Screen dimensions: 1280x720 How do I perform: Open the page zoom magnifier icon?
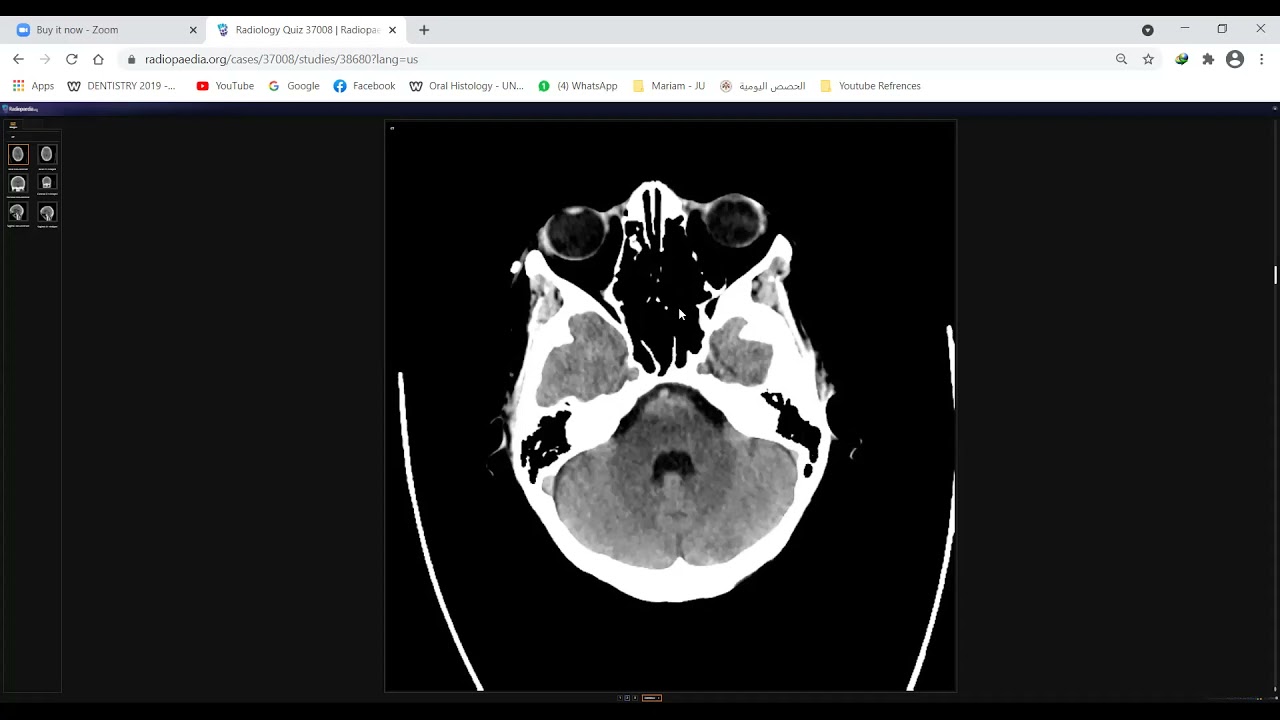[1121, 59]
